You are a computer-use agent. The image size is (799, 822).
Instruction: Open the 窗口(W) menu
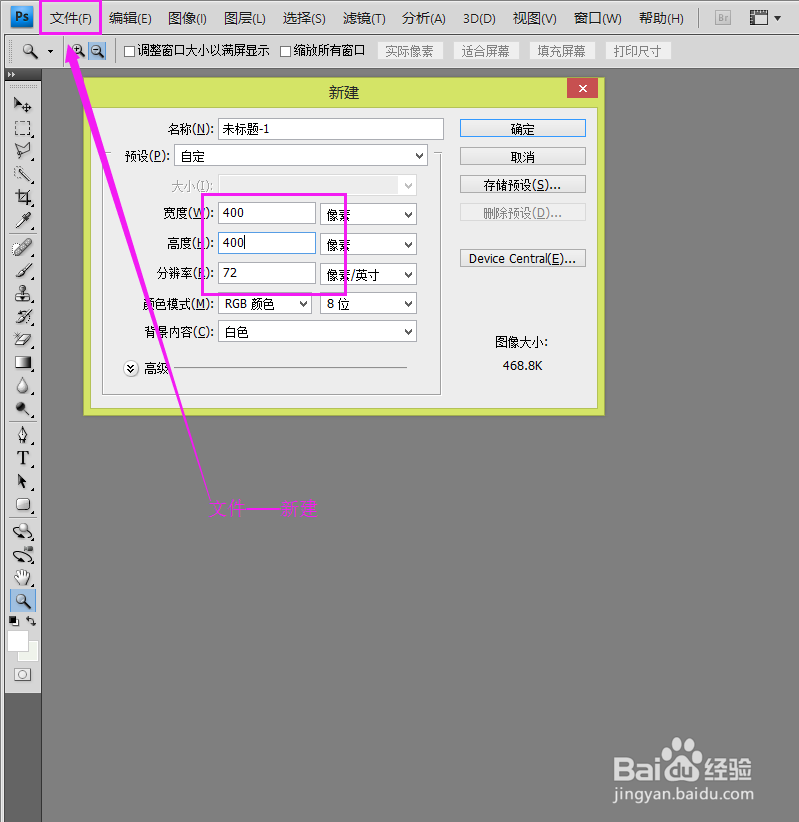coord(598,18)
